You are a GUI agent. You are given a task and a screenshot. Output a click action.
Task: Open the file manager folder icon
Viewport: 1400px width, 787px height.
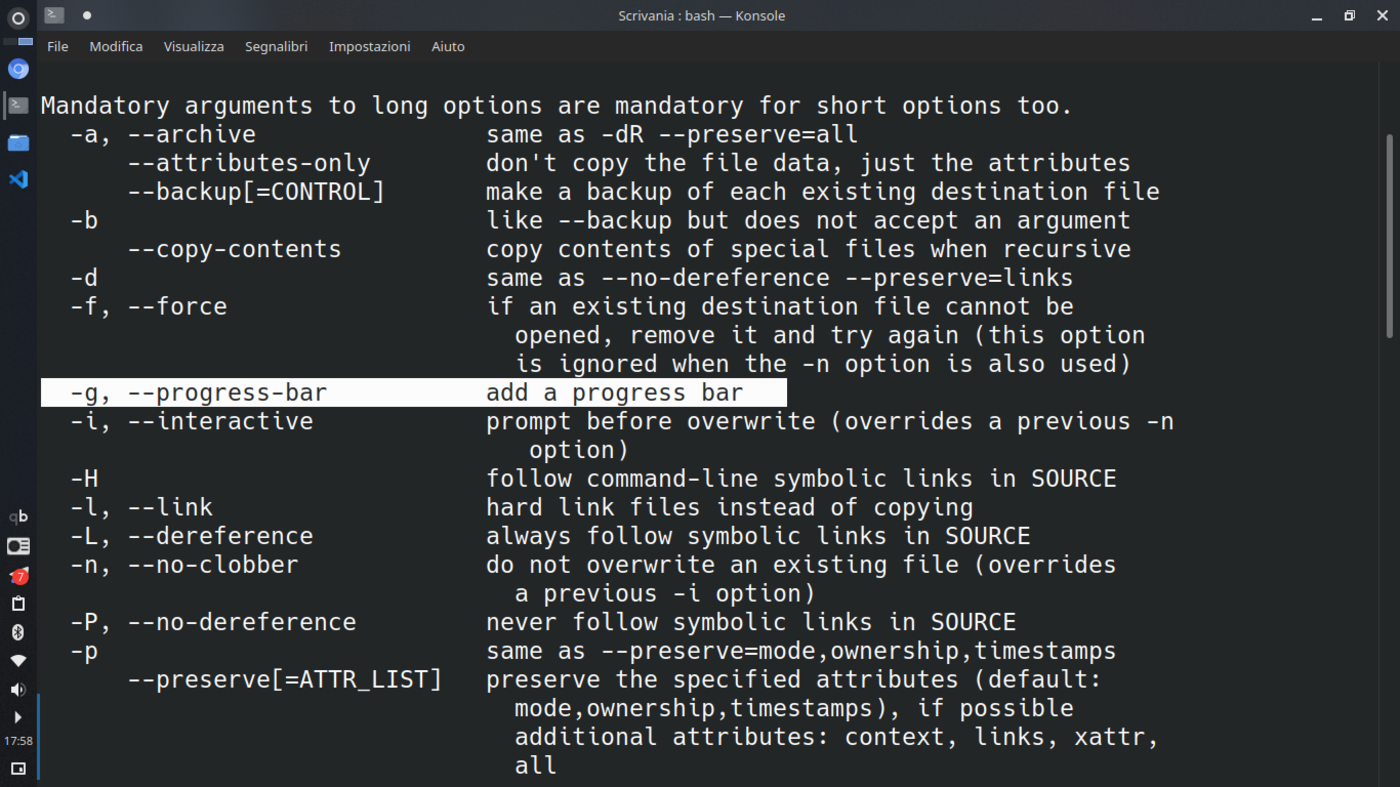[18, 143]
